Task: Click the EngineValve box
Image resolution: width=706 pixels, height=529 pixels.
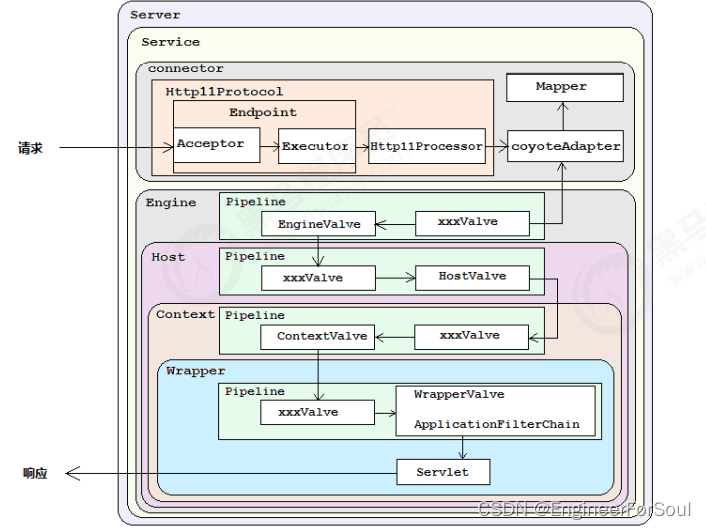Action: (318, 224)
